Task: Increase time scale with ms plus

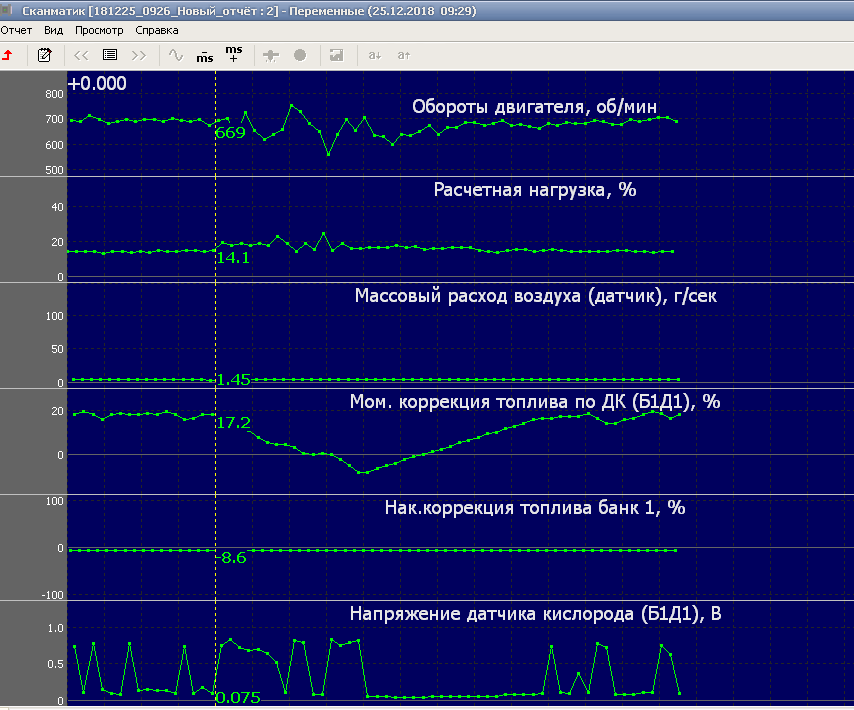Action: click(233, 53)
